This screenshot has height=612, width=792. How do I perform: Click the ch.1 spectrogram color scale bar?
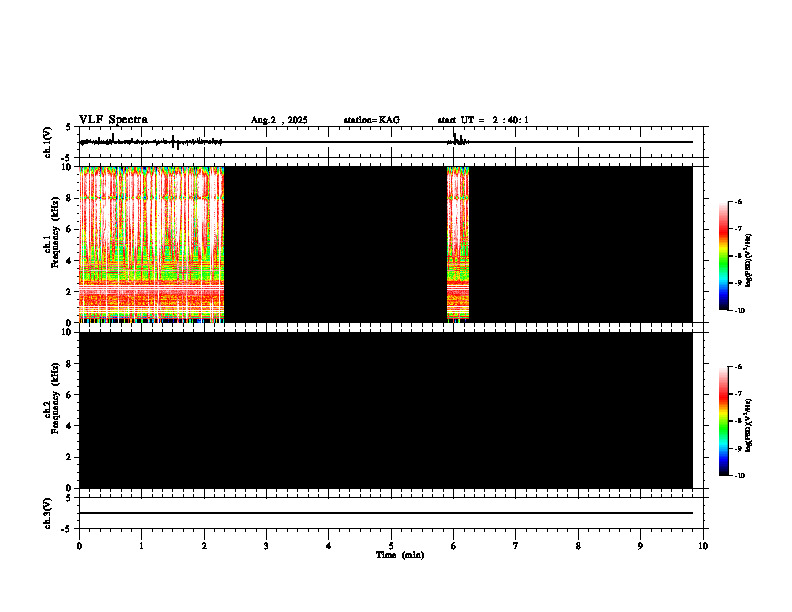[723, 256]
